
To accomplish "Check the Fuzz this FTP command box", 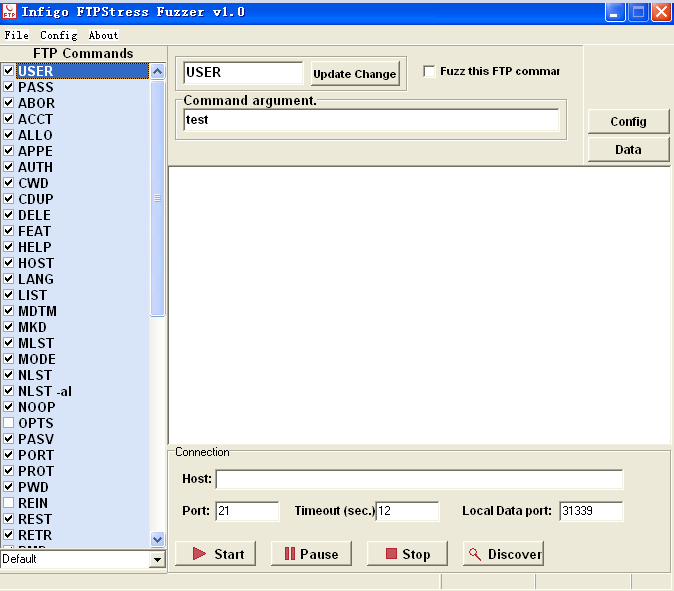I will [430, 71].
